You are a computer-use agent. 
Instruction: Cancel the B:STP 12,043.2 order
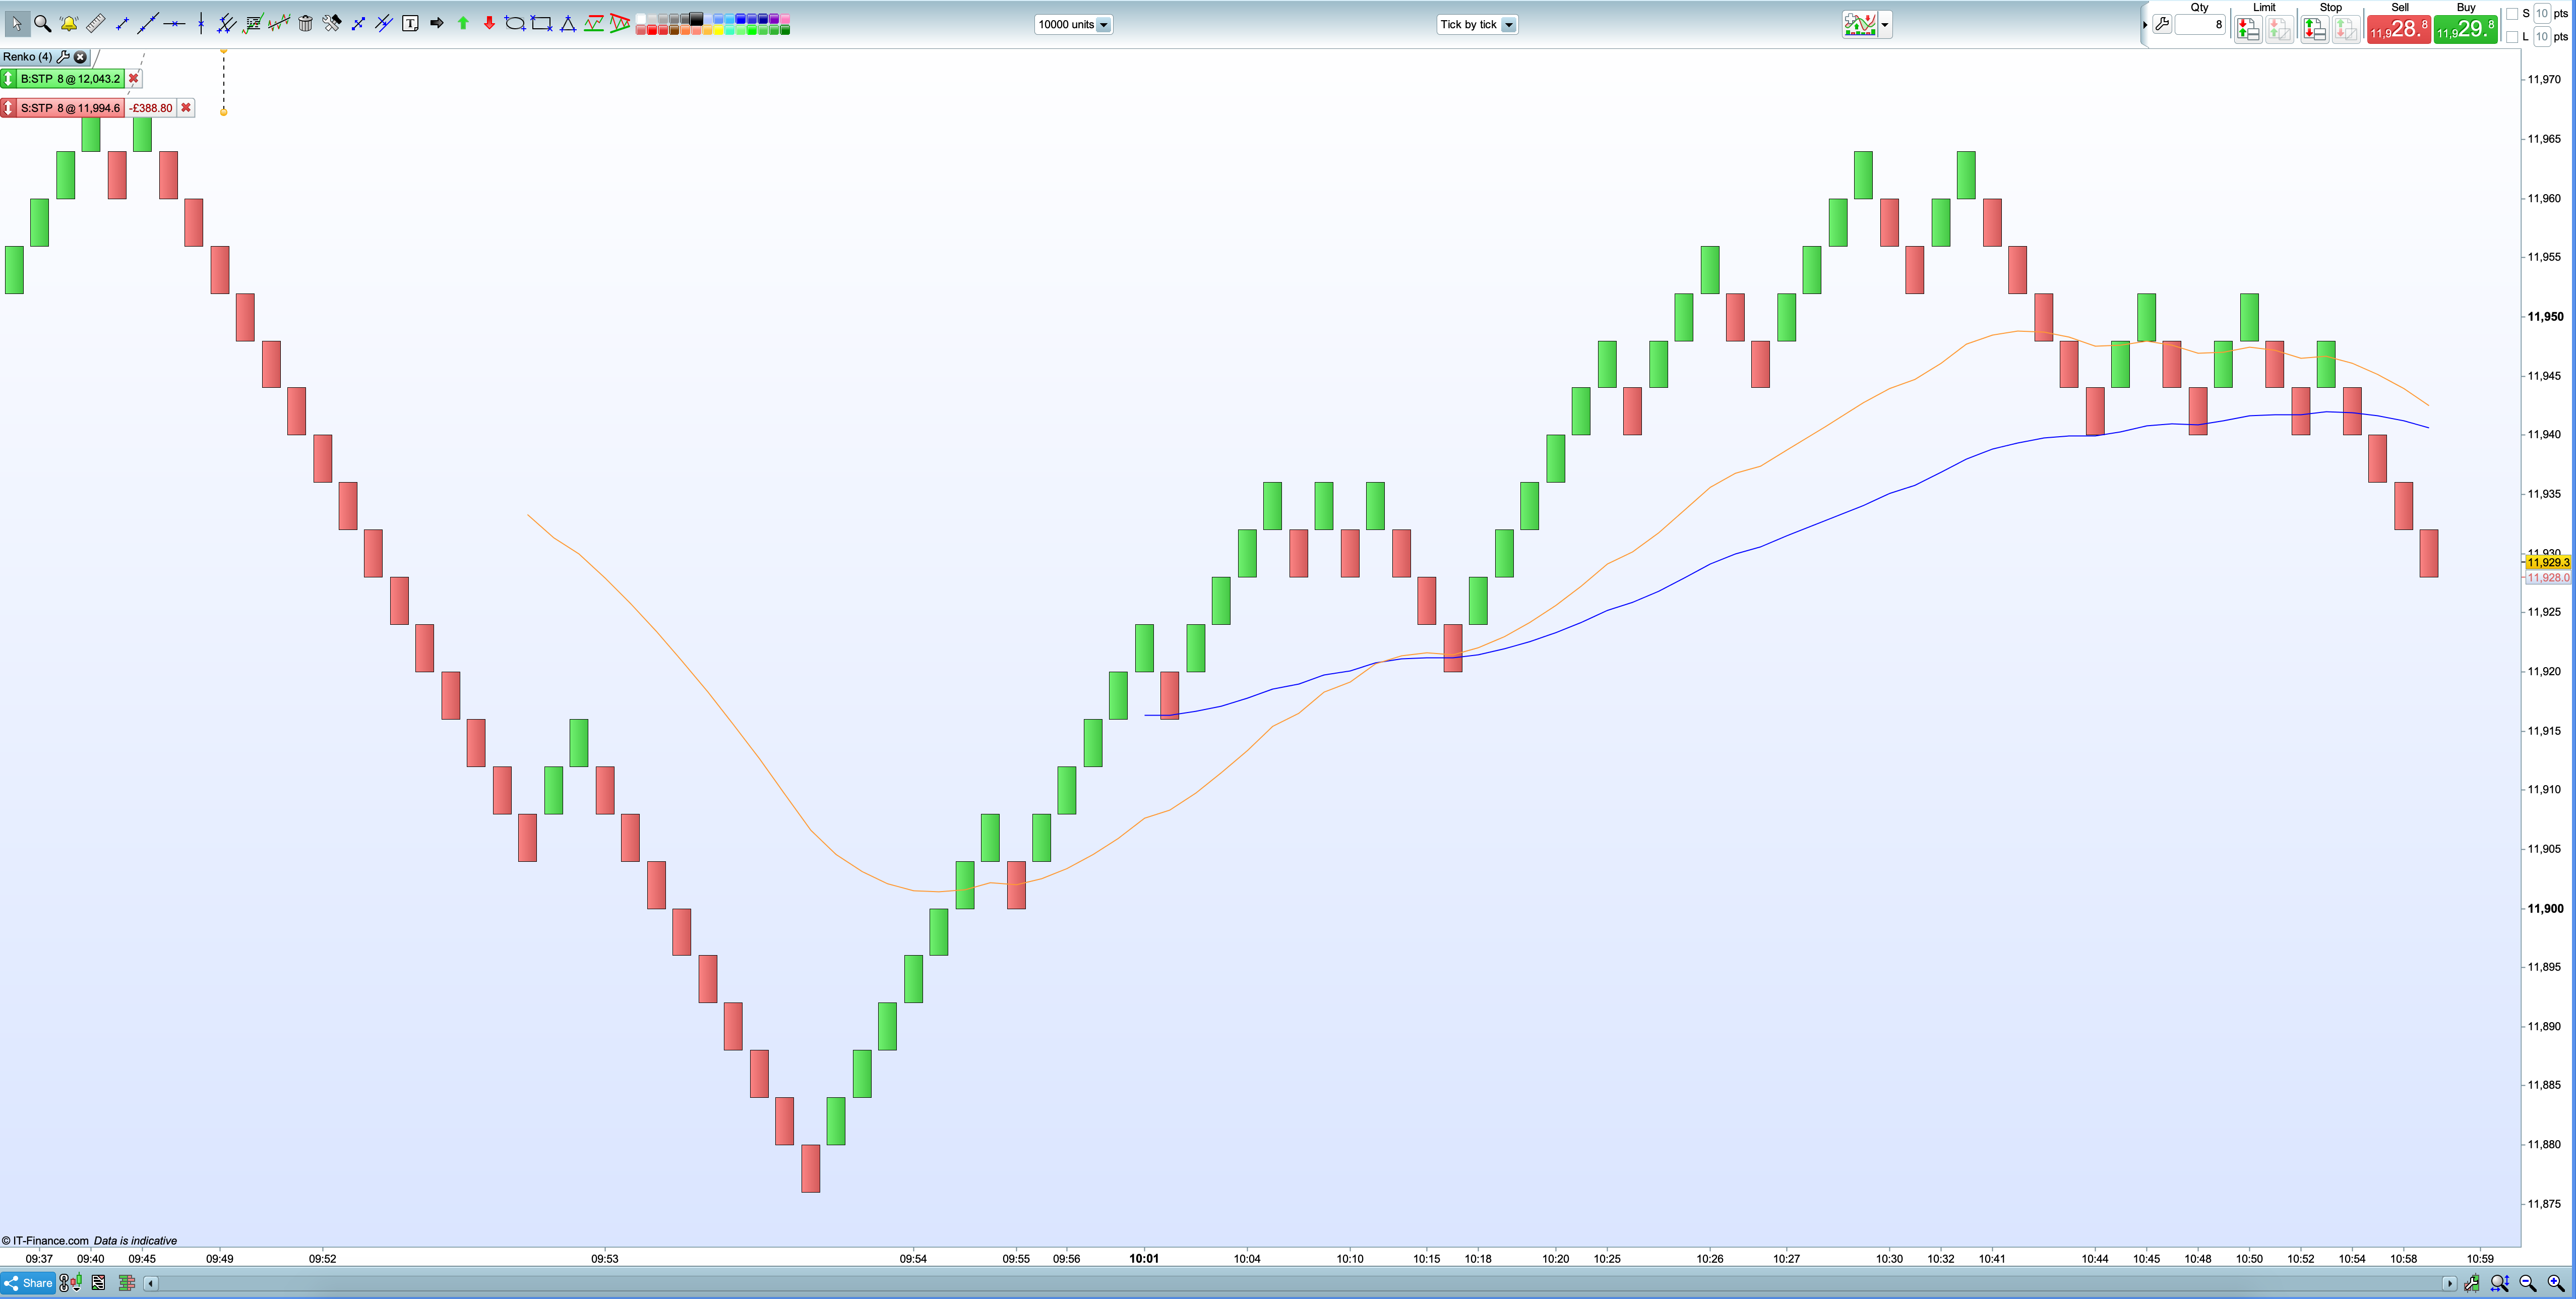click(134, 78)
